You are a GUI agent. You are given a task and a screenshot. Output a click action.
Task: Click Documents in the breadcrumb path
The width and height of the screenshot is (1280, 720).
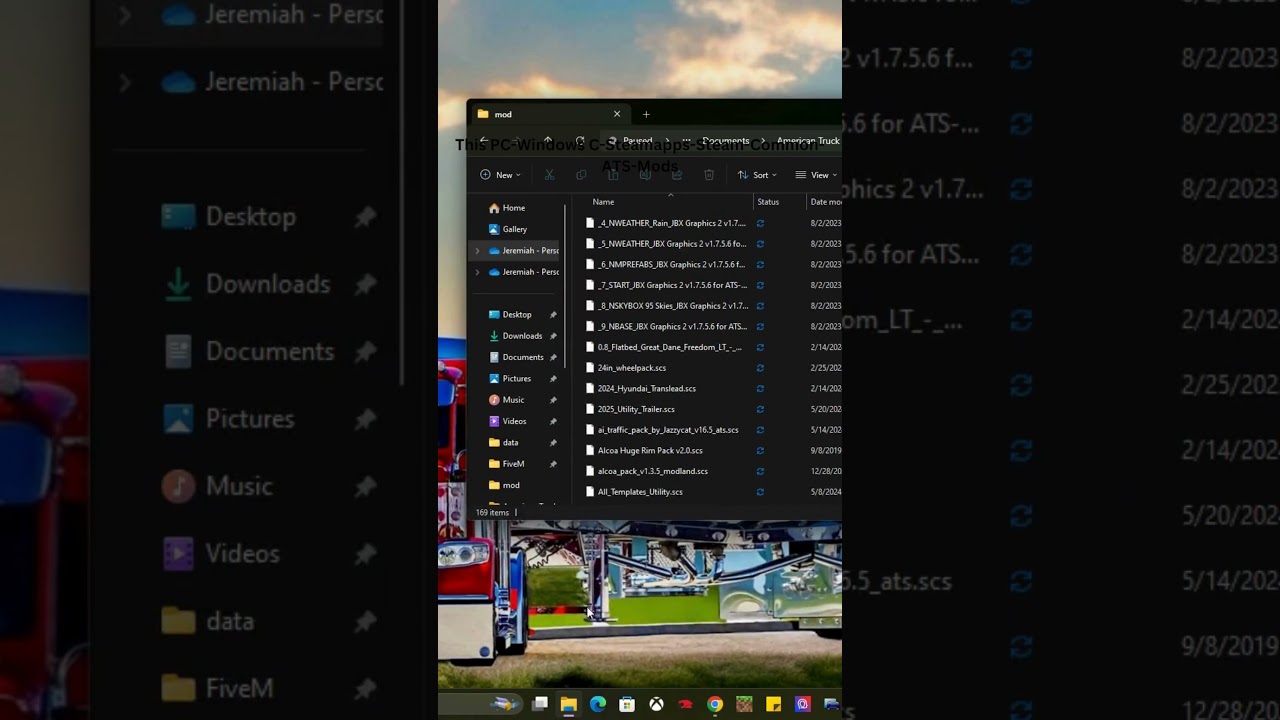(725, 140)
